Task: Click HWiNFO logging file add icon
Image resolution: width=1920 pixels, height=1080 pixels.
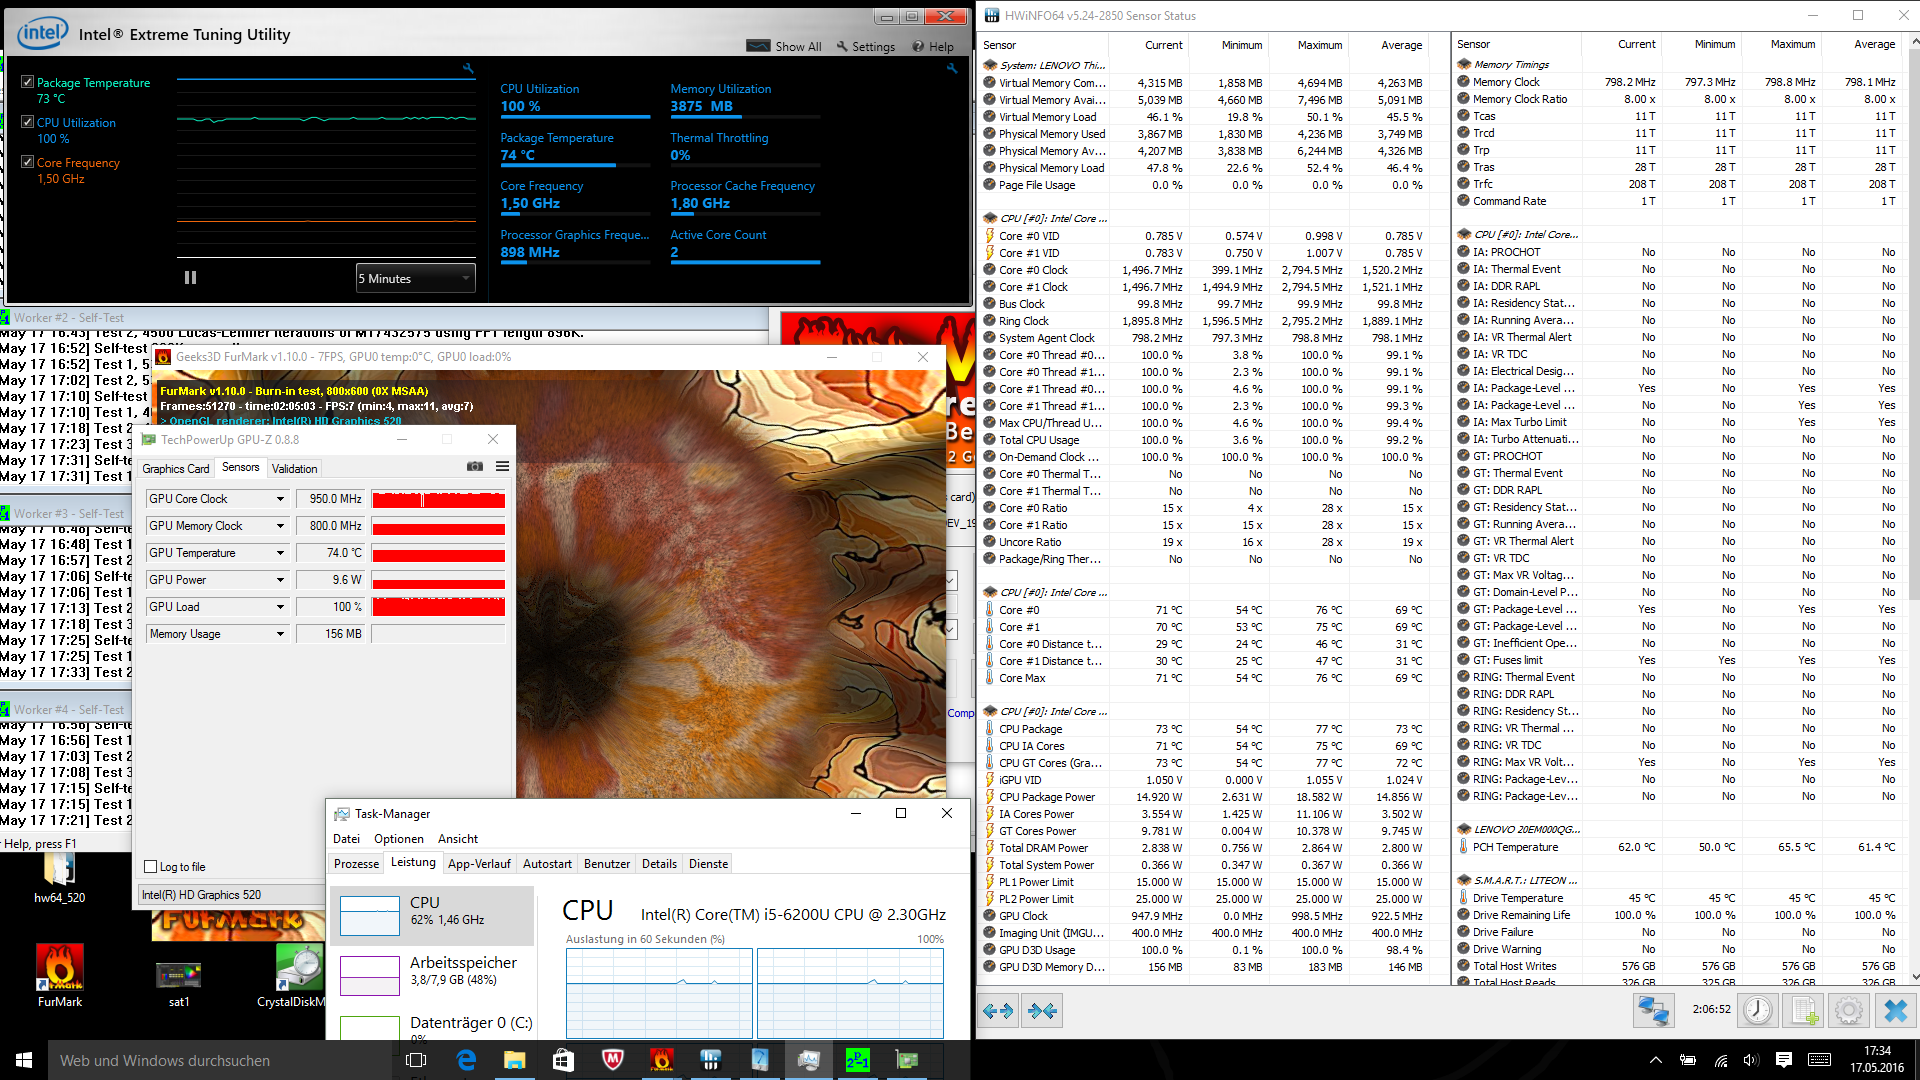Action: (1803, 1011)
